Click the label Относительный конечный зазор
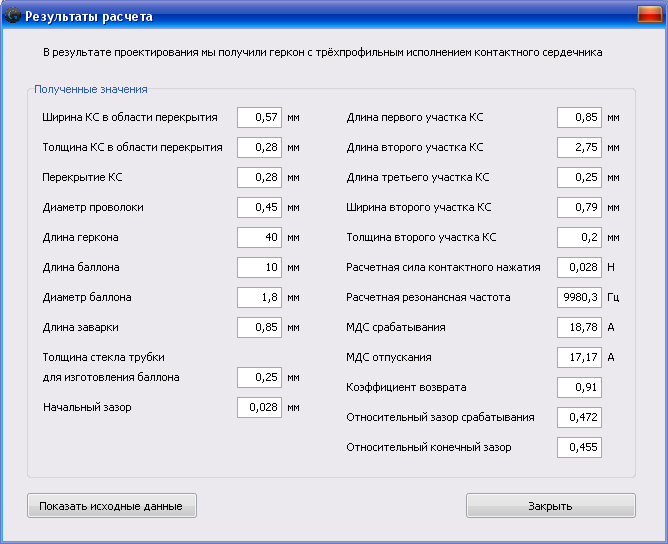 (429, 447)
